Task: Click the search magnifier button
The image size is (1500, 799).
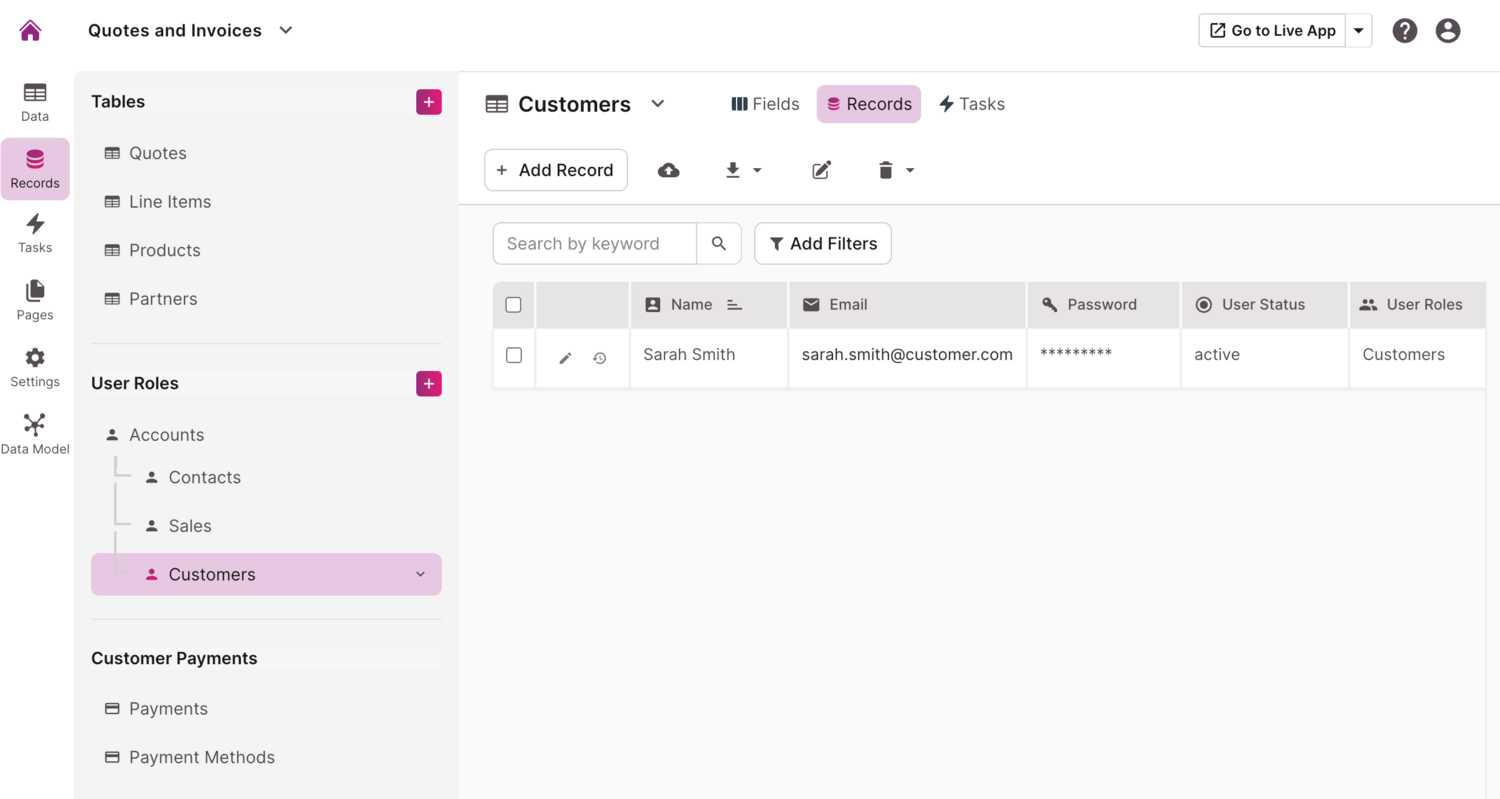Action: click(719, 244)
